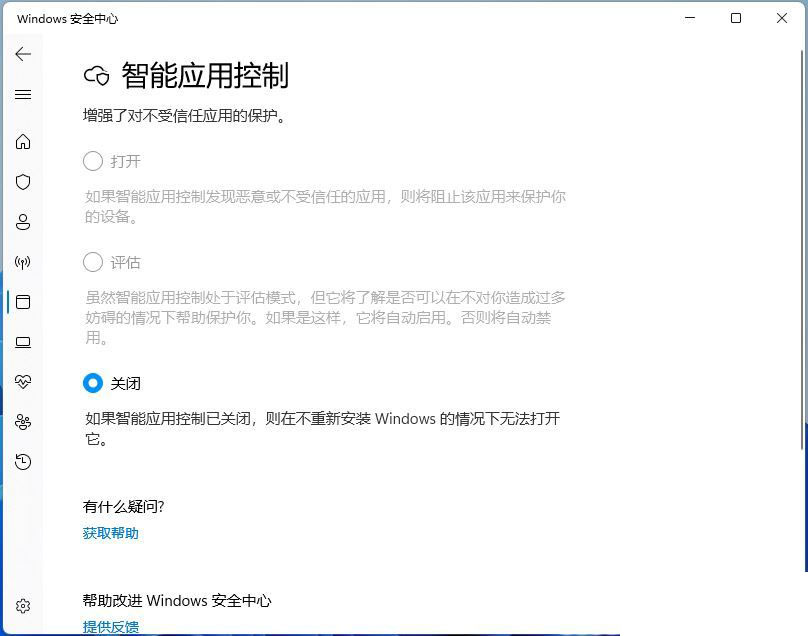Image resolution: width=808 pixels, height=636 pixels.
Task: Minimize the Windows 安全中心 window
Action: pos(690,18)
